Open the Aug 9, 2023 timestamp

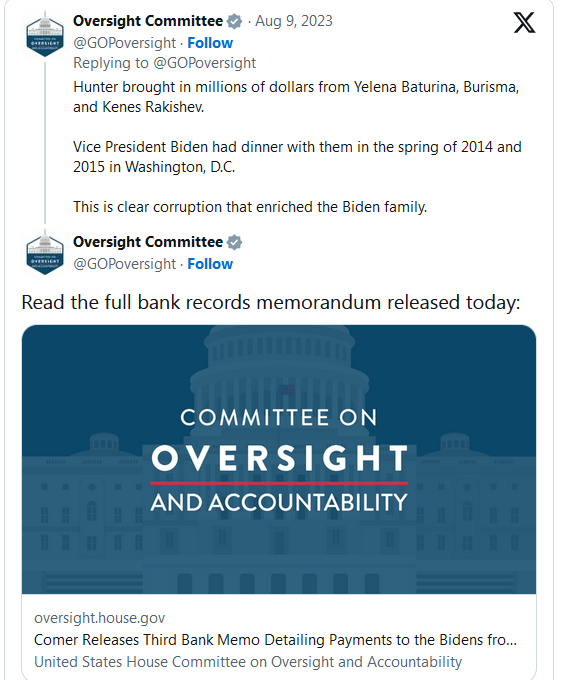click(x=294, y=21)
